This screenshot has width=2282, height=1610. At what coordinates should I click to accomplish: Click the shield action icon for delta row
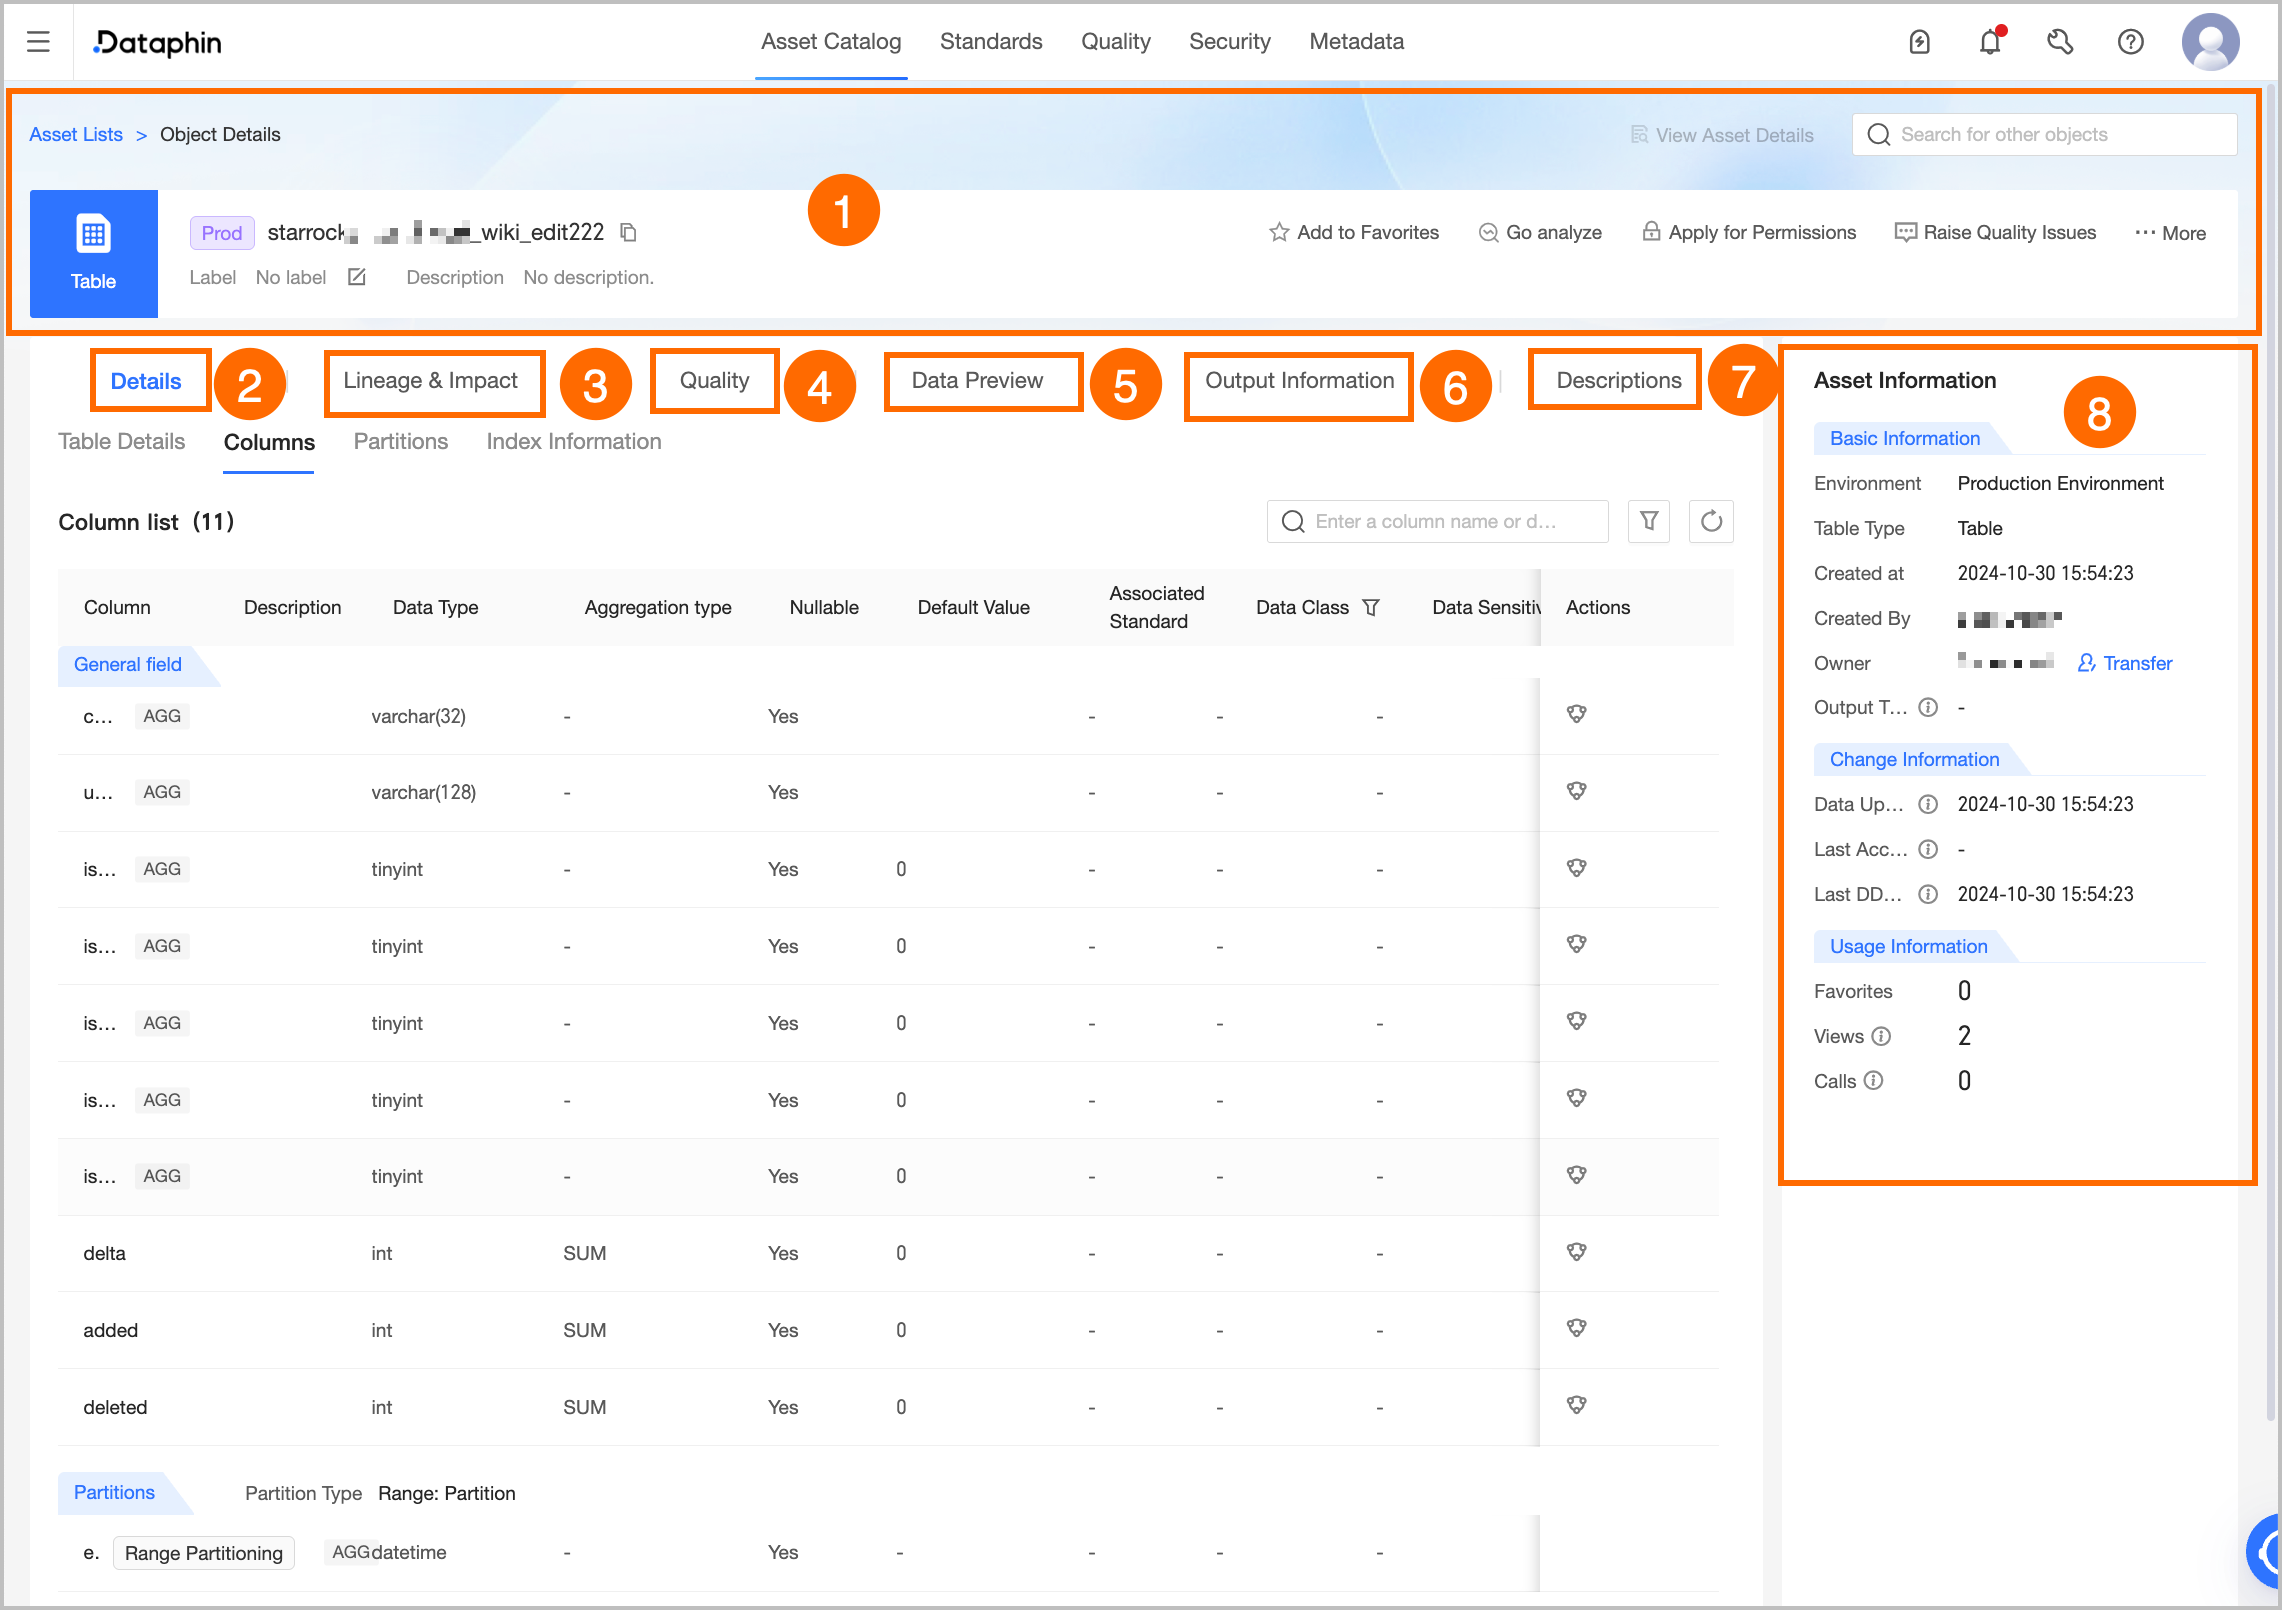1576,1252
